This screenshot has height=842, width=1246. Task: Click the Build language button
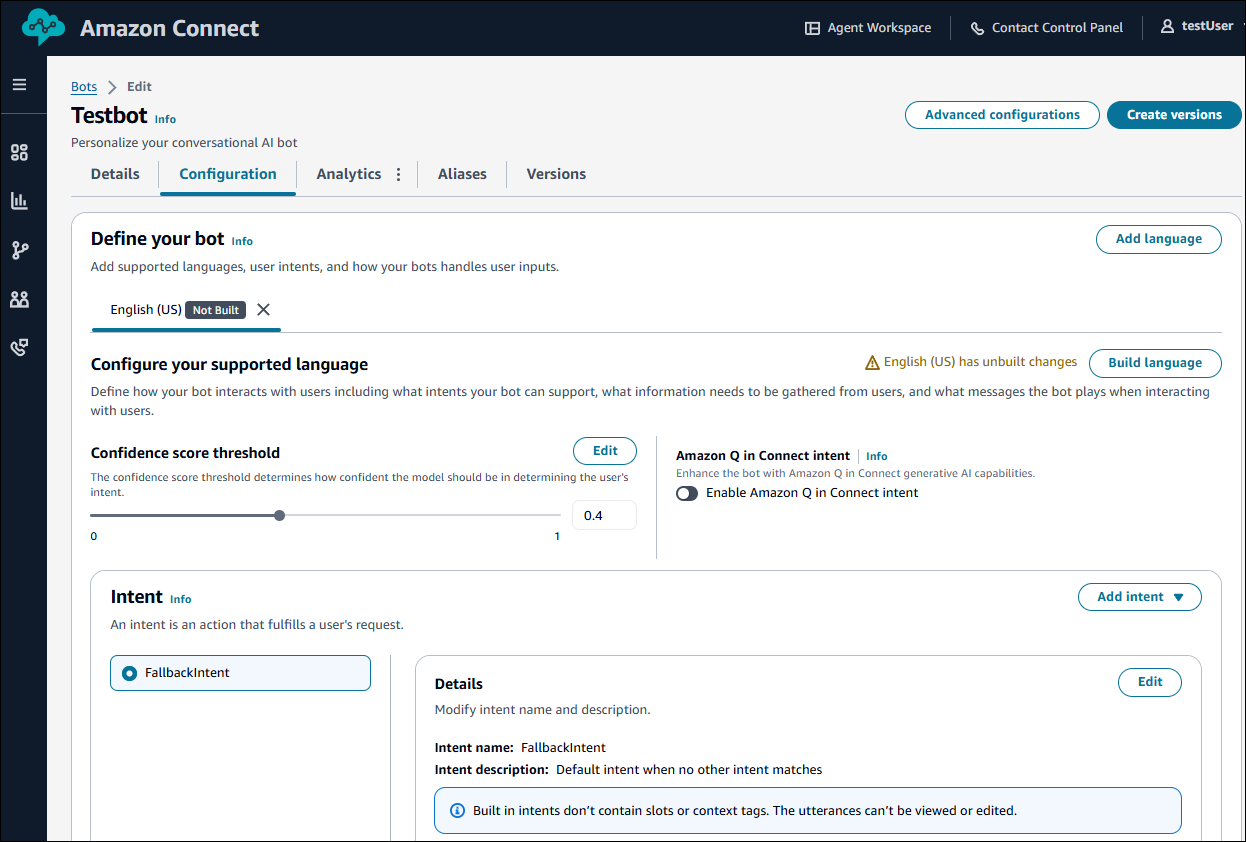[1154, 363]
